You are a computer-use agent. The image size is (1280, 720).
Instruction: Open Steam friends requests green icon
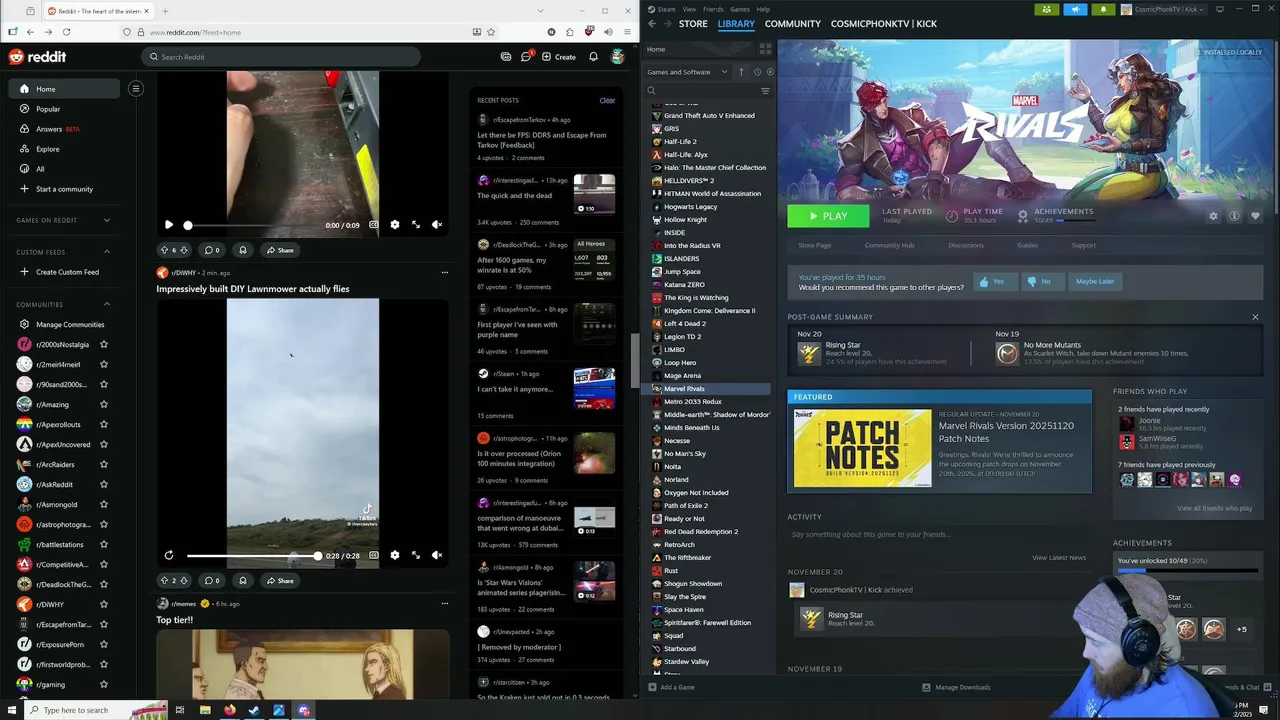(x=1047, y=9)
